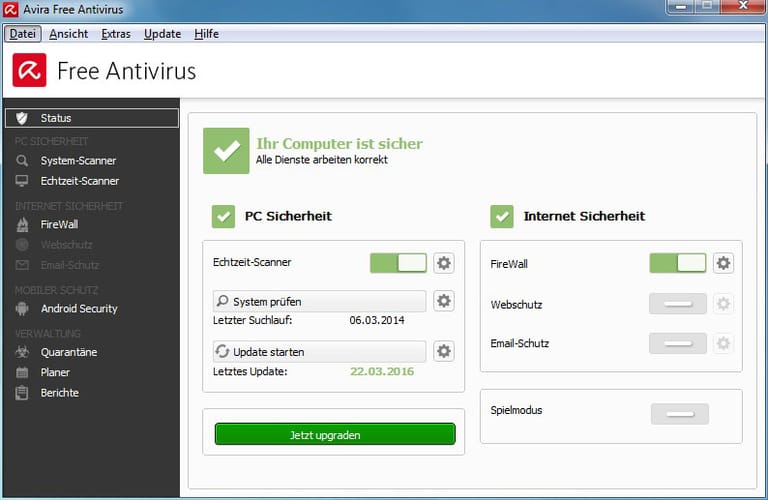
Task: Click the green Jetzt upgraden button
Action: click(x=335, y=434)
